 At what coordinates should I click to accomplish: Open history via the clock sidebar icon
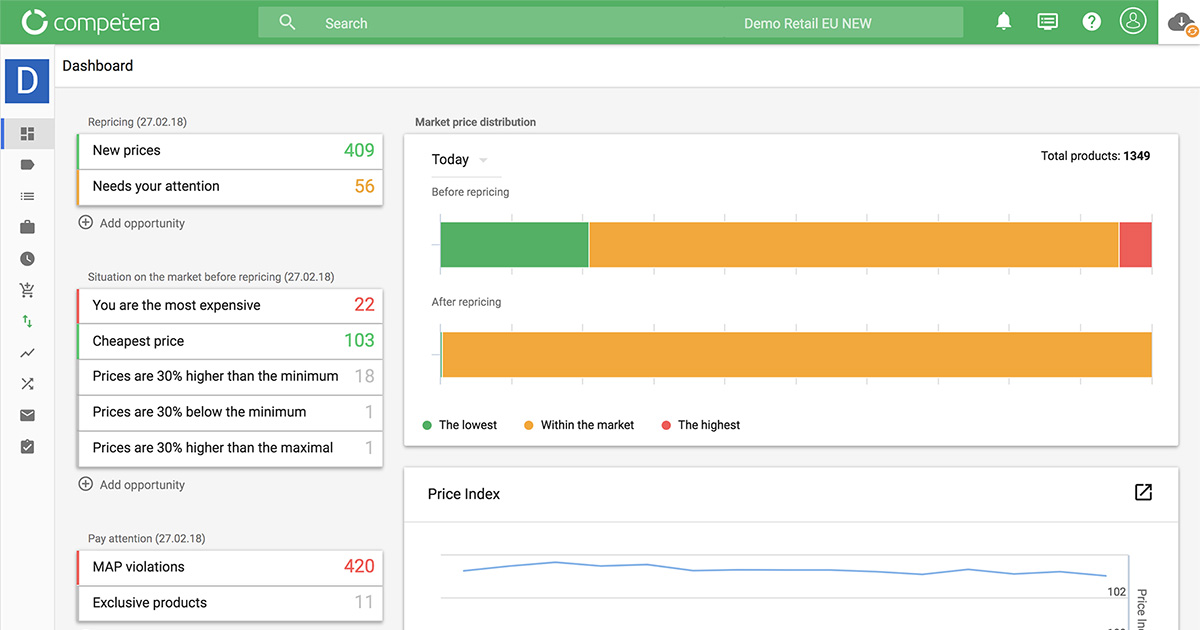[x=27, y=258]
